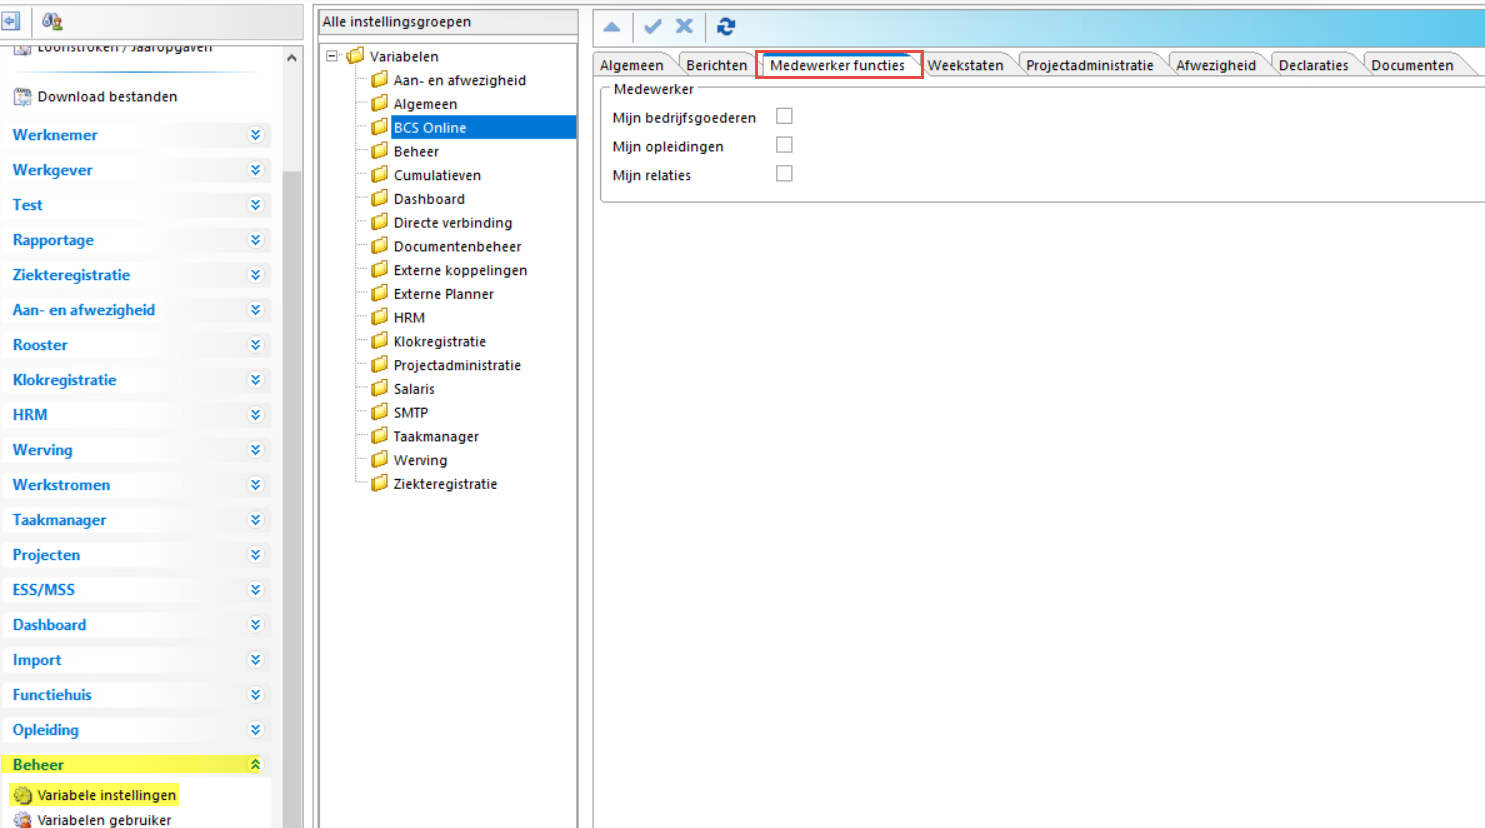Click the checkmark save icon in toolbar
The image size is (1485, 828).
(x=653, y=27)
